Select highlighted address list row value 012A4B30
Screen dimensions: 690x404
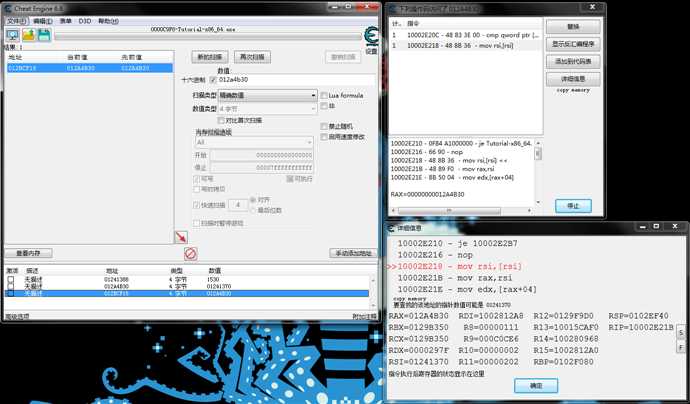point(187,294)
